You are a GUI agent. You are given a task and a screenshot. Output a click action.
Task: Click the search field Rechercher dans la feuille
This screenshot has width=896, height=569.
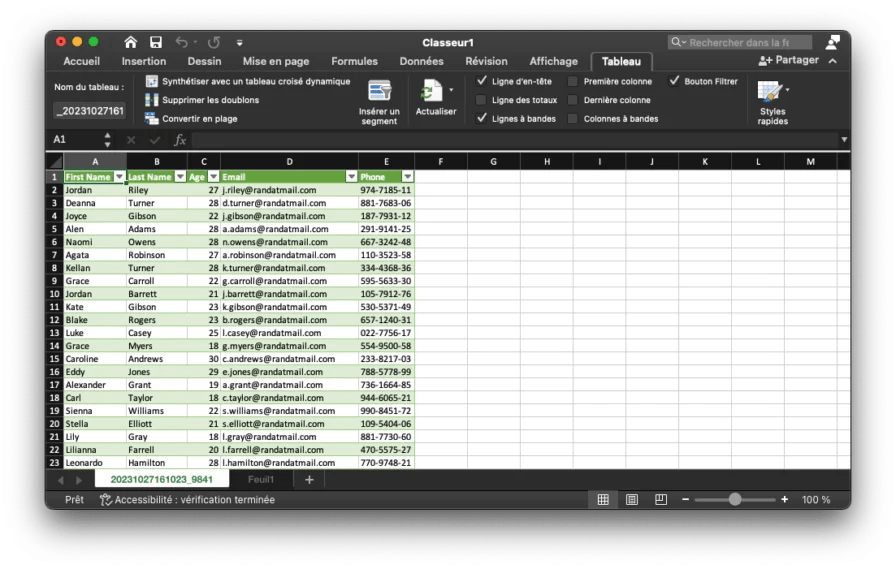[739, 42]
